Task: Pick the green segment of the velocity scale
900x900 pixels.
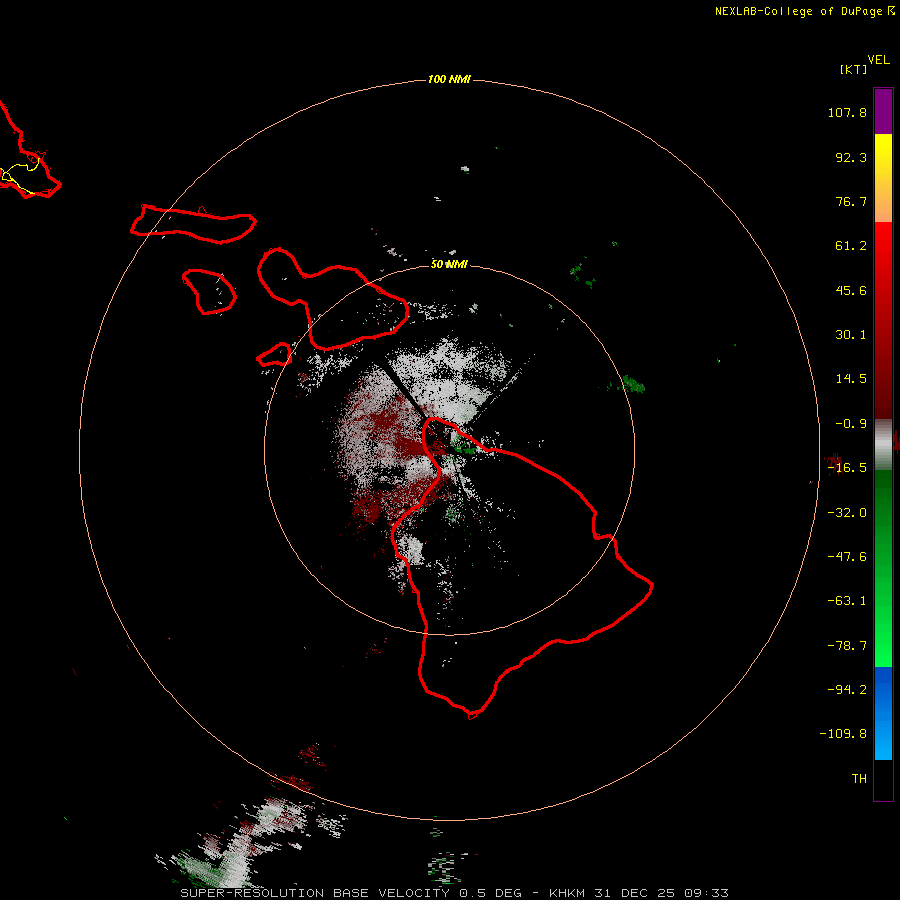Action: coord(883,568)
